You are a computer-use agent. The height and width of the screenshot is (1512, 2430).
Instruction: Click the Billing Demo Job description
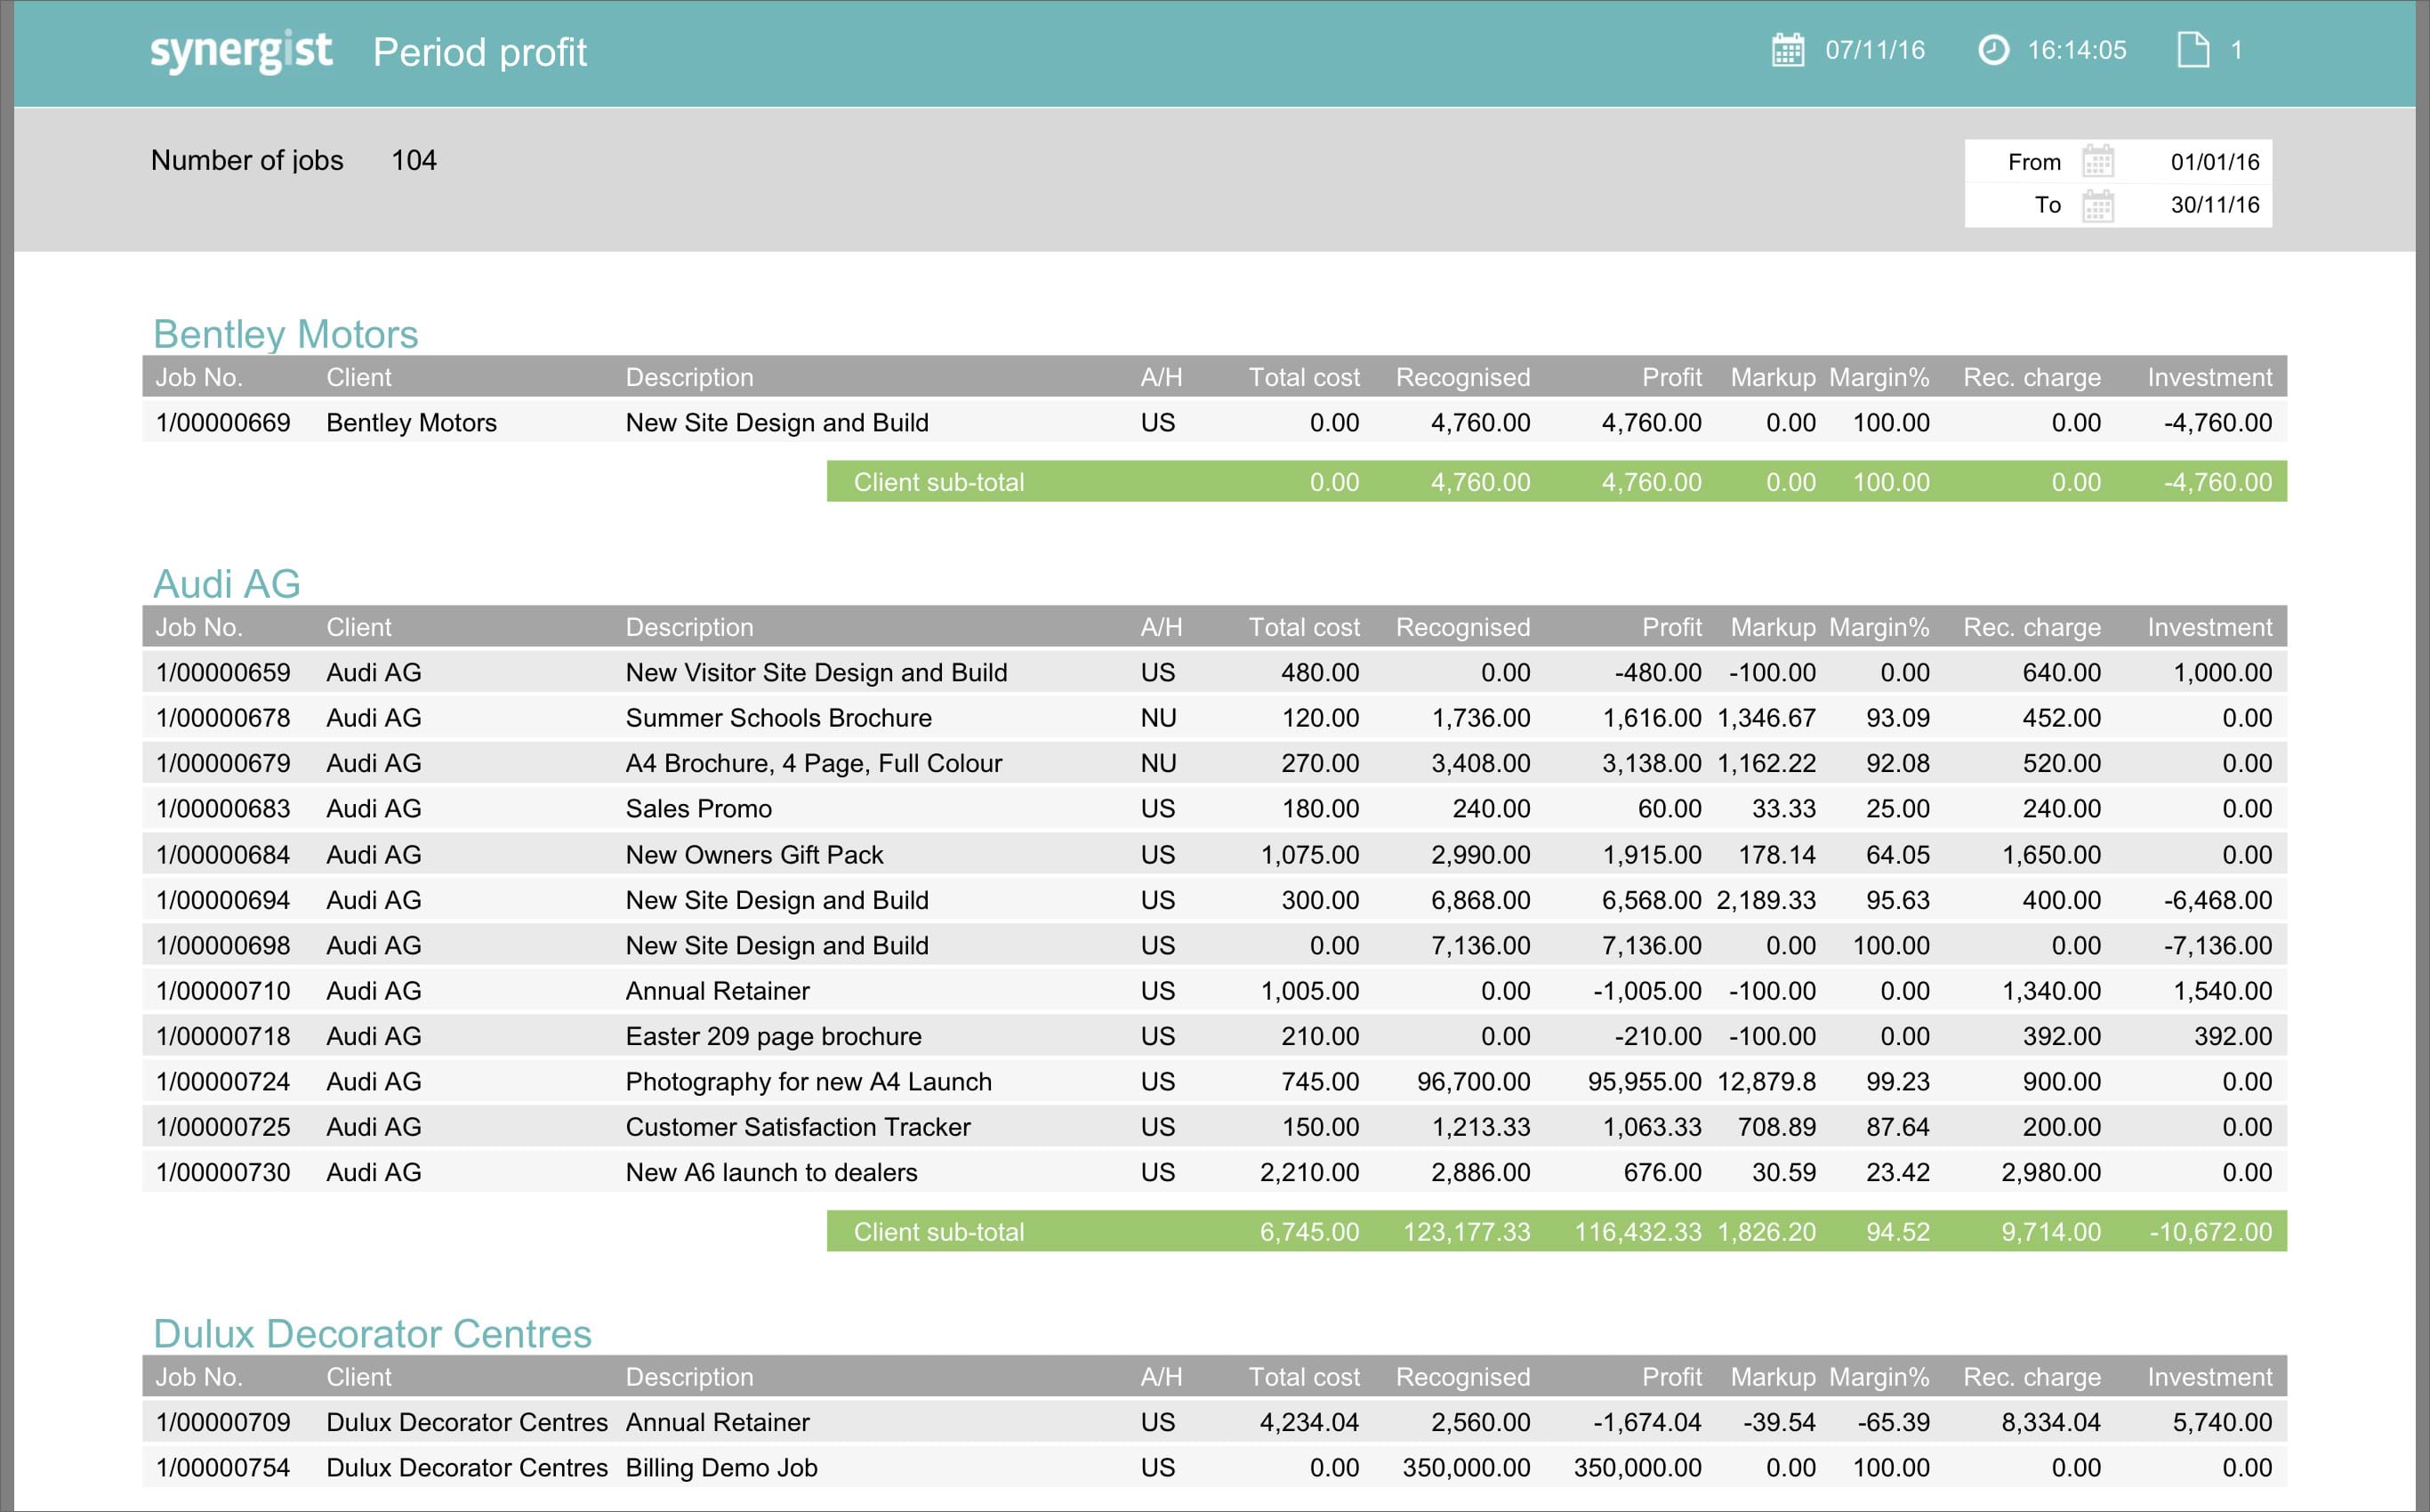point(721,1468)
